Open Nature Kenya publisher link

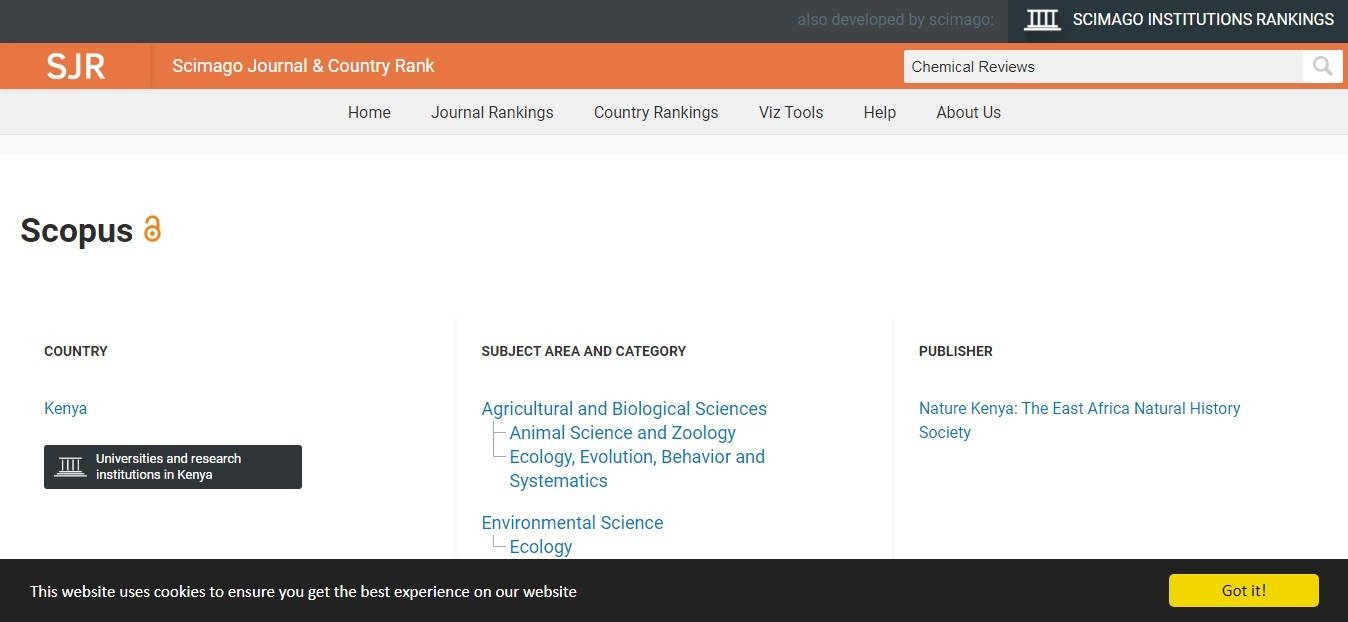[1079, 409]
